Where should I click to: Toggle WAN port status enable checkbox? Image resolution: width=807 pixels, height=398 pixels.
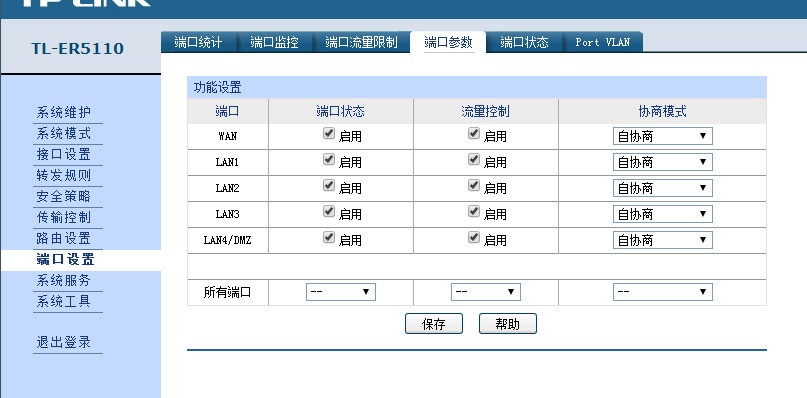click(329, 134)
